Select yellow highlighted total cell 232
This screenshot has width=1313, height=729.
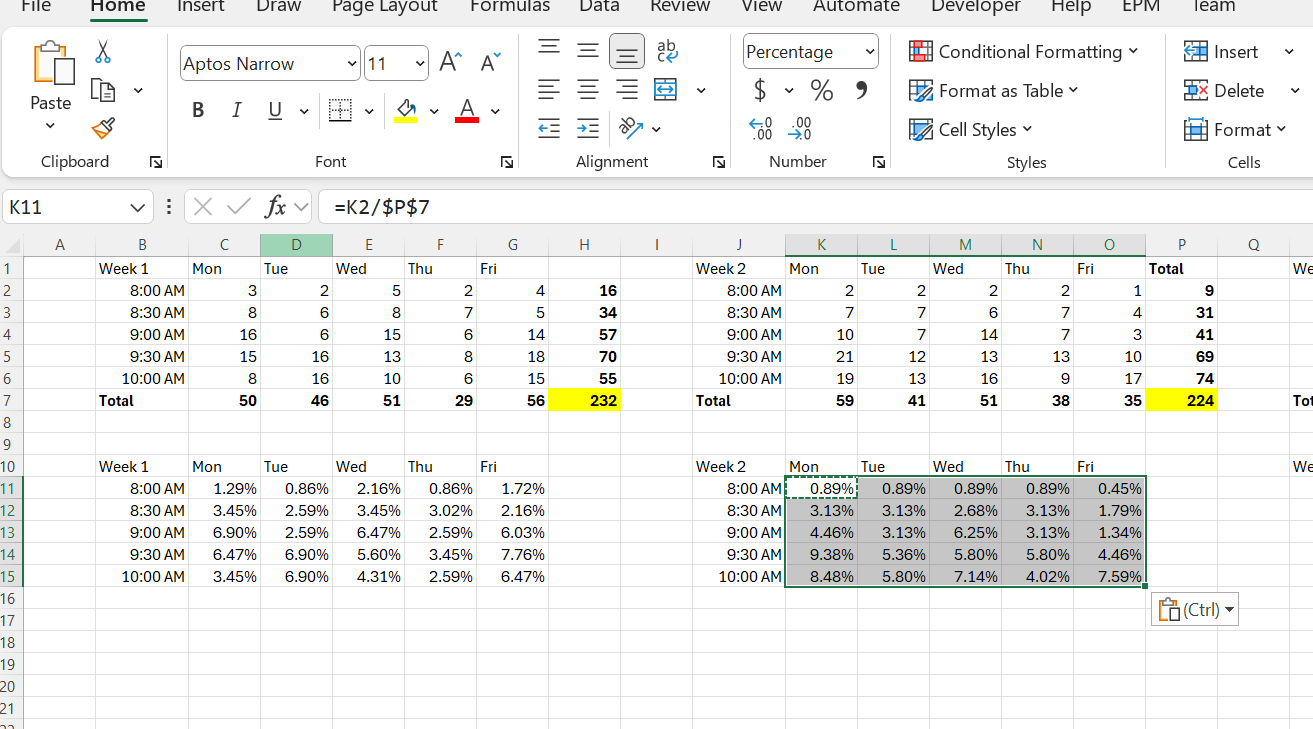coord(584,400)
